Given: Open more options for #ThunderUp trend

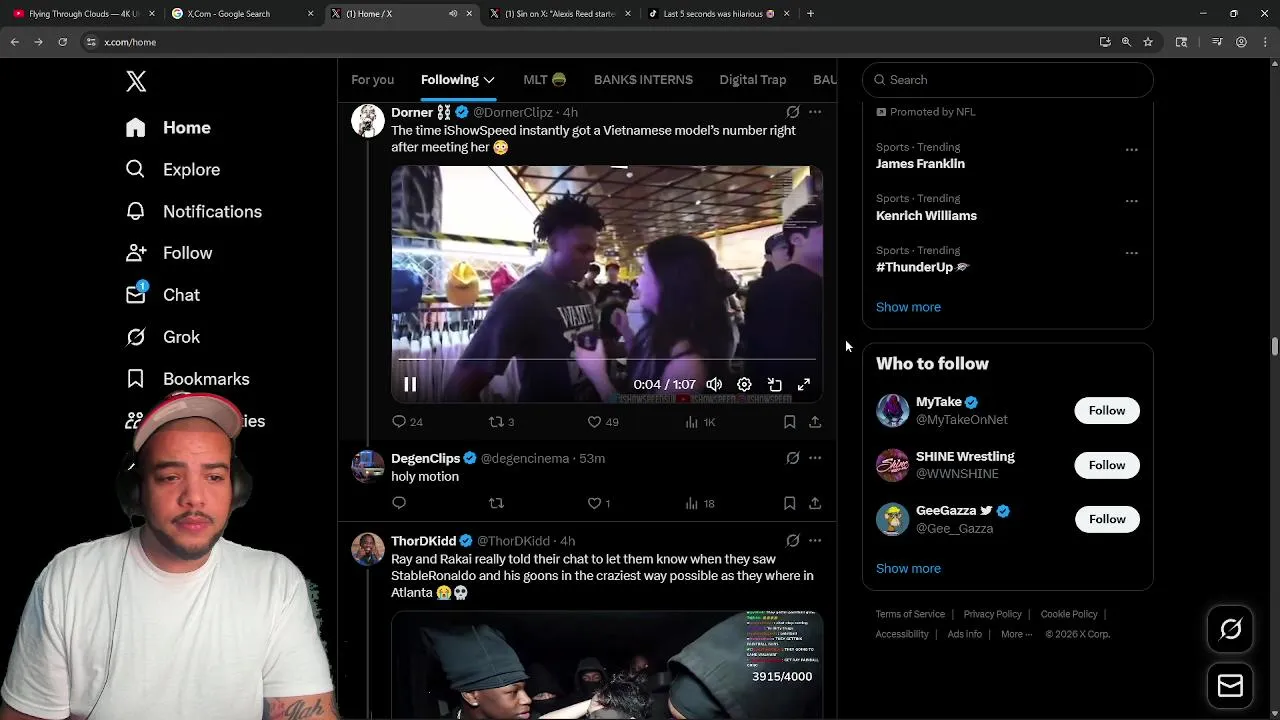Looking at the screenshot, I should (1131, 253).
